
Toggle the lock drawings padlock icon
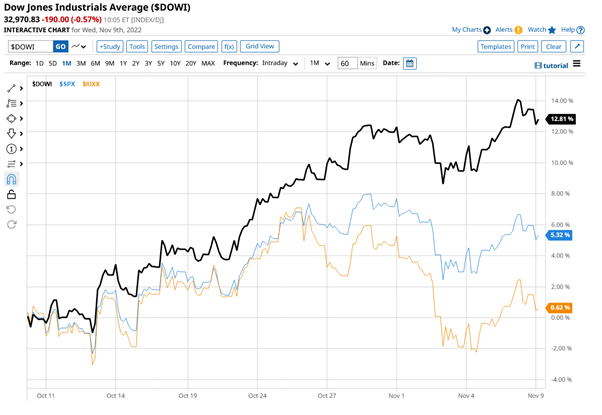[12, 193]
